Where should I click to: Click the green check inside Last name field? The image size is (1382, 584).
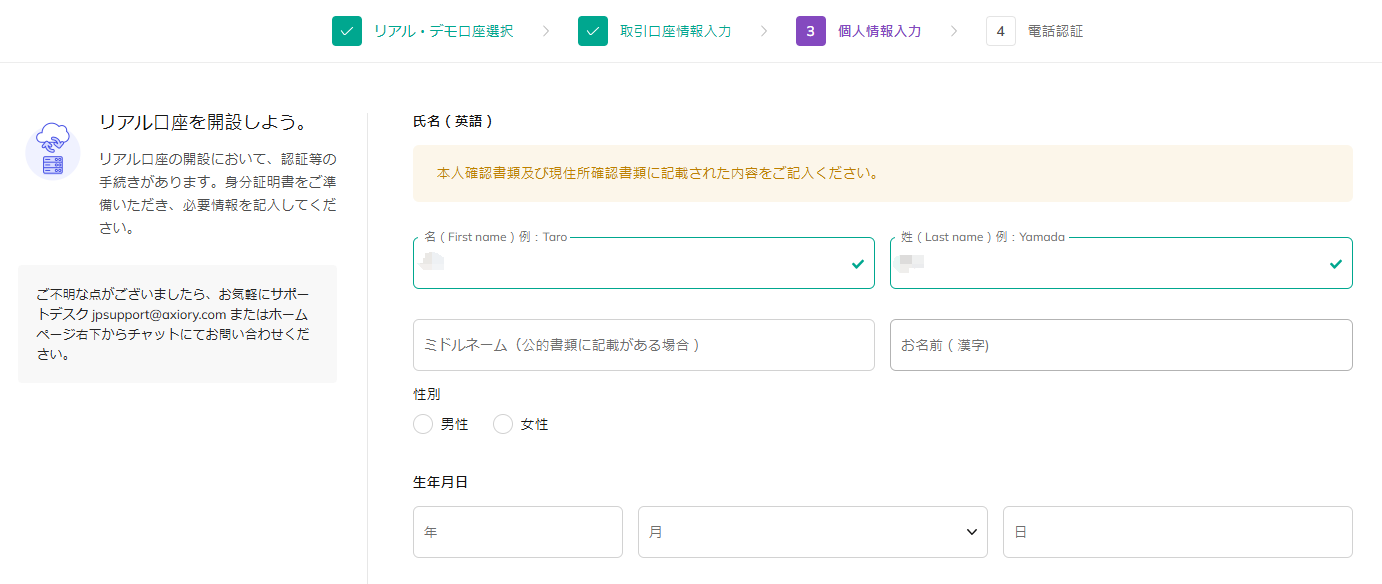pyautogui.click(x=1335, y=264)
